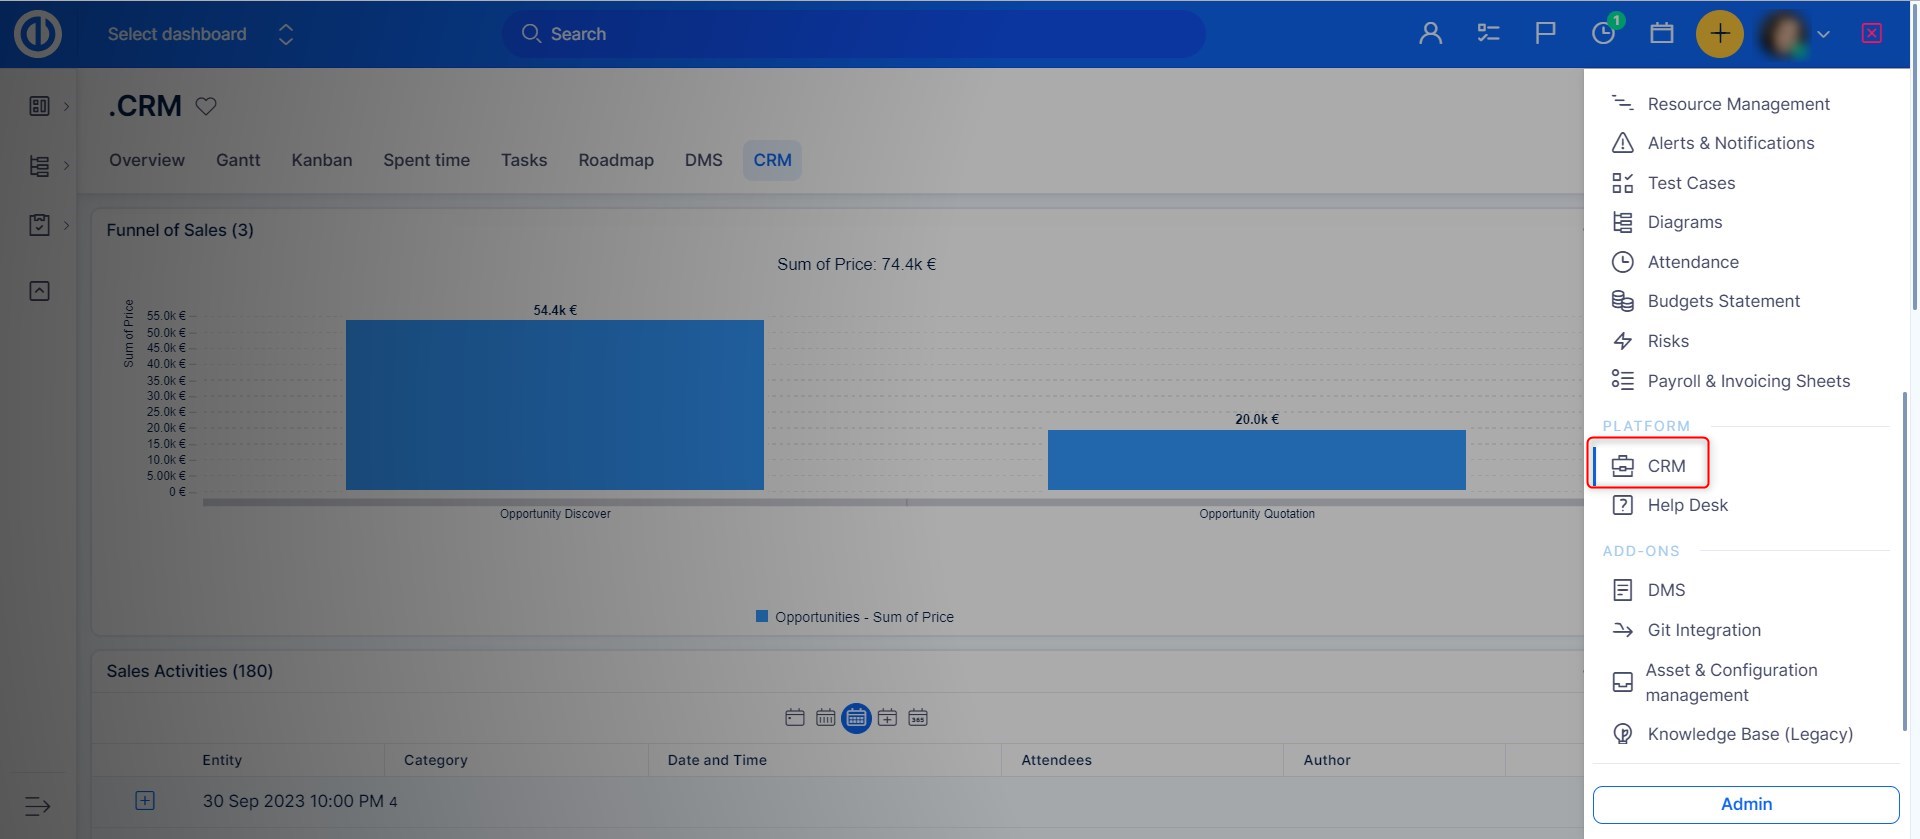Switch to the first calendar view icon
Viewport: 1920px width, 839px height.
[795, 718]
